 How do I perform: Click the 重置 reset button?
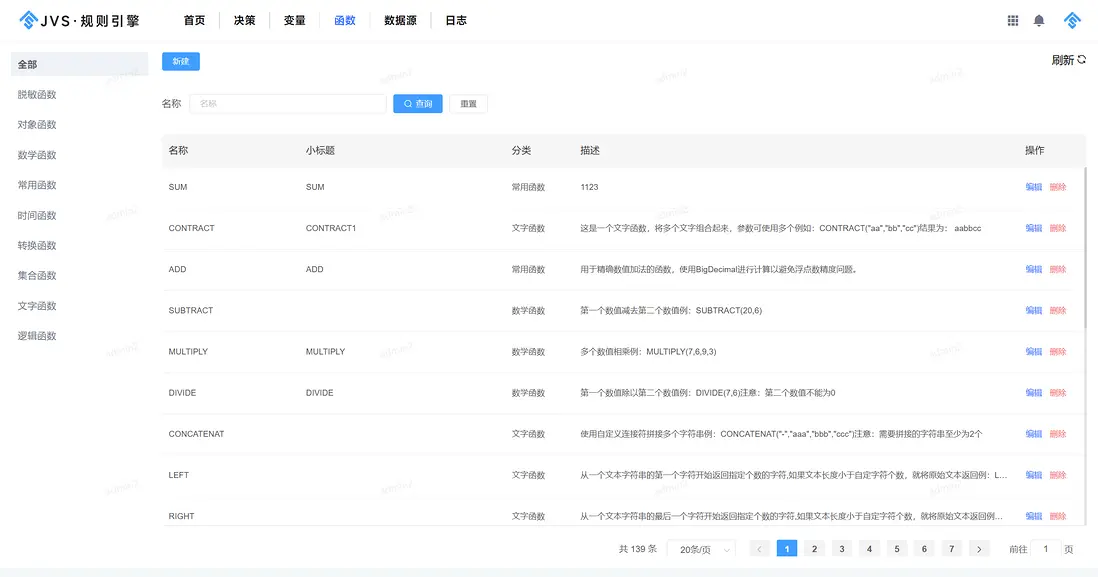coord(468,103)
